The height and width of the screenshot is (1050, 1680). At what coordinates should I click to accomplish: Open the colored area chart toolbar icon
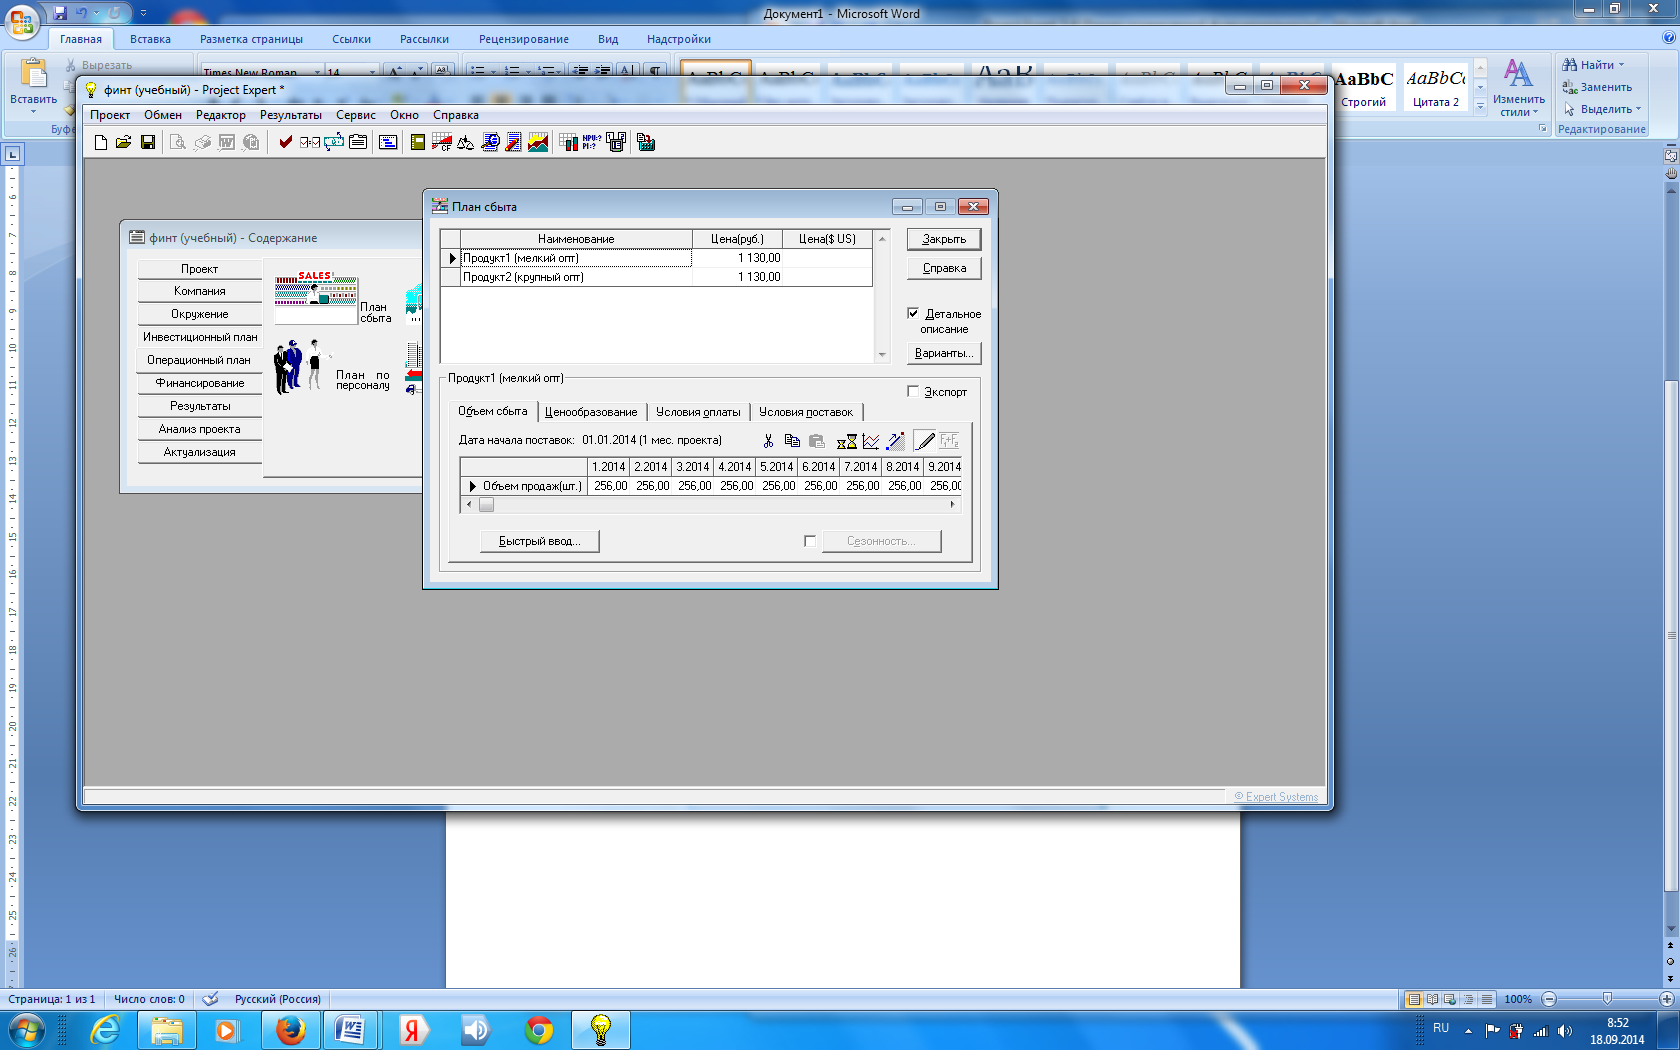click(538, 143)
